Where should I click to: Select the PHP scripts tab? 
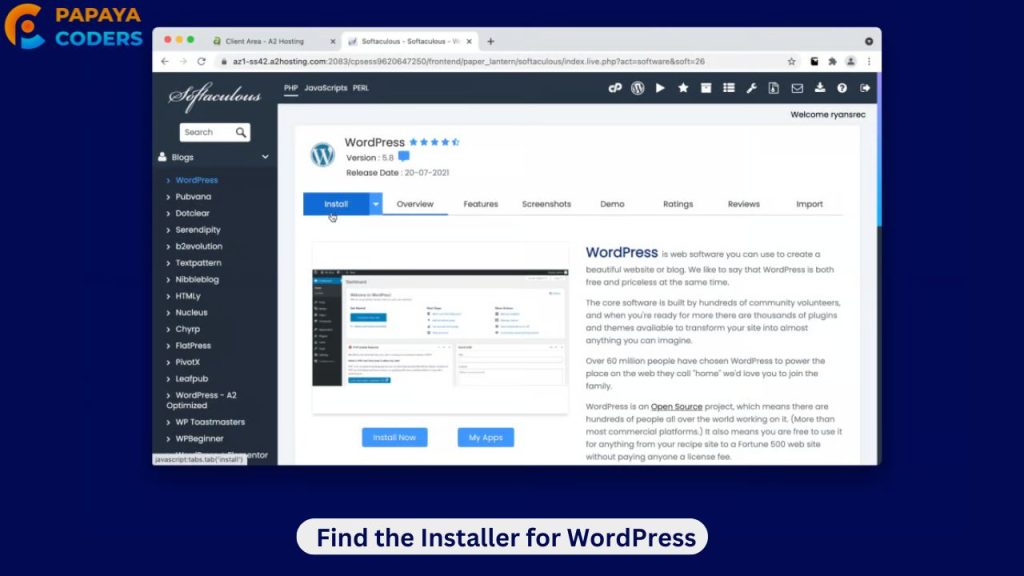tap(291, 88)
